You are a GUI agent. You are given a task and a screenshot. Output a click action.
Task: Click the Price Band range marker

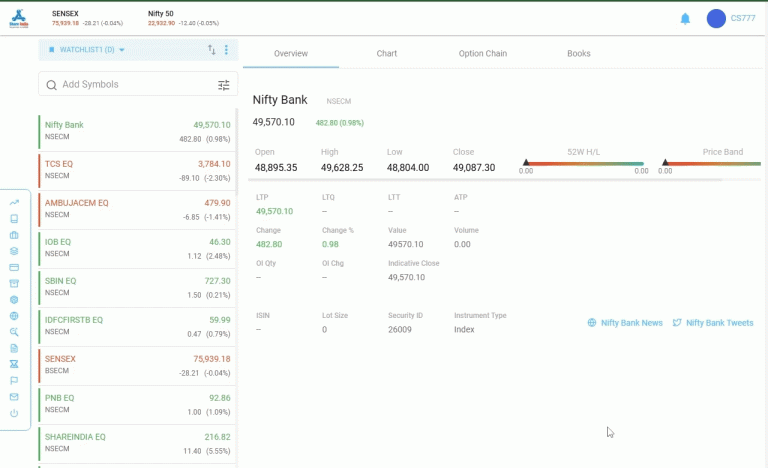click(665, 162)
